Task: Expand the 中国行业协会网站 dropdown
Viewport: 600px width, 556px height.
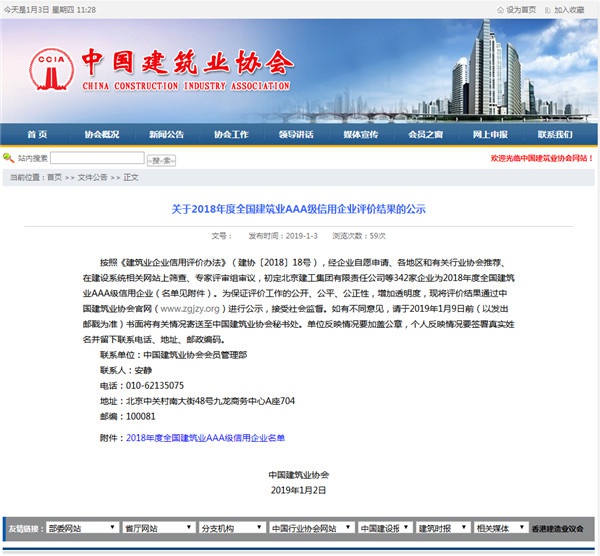Action: 311,528
